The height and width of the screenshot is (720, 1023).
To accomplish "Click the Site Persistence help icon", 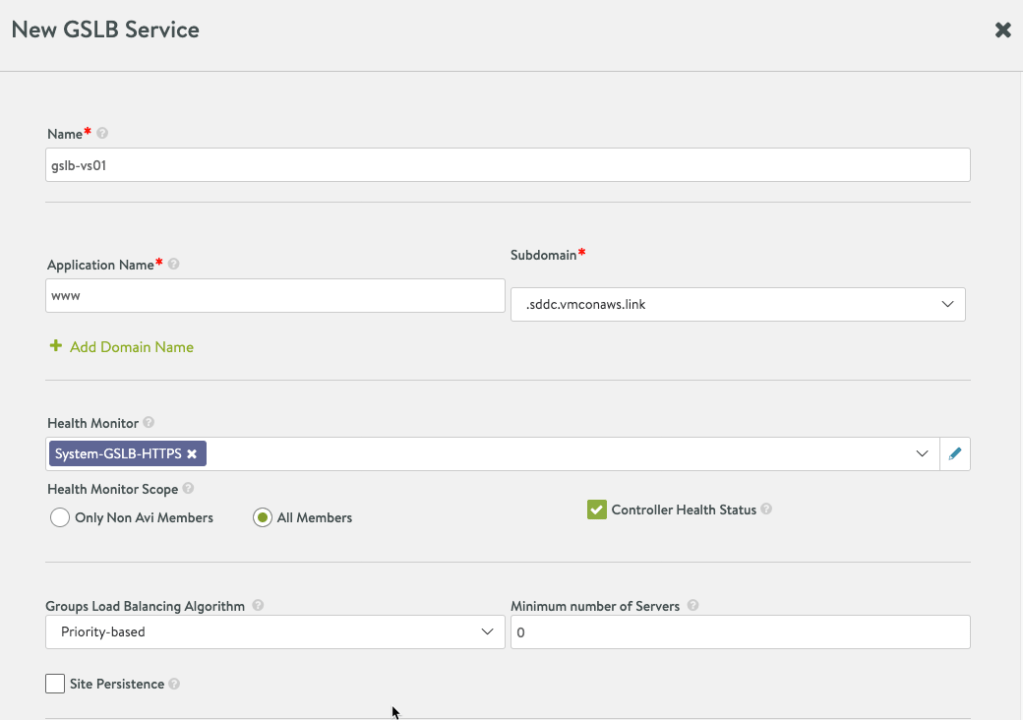I will click(174, 685).
